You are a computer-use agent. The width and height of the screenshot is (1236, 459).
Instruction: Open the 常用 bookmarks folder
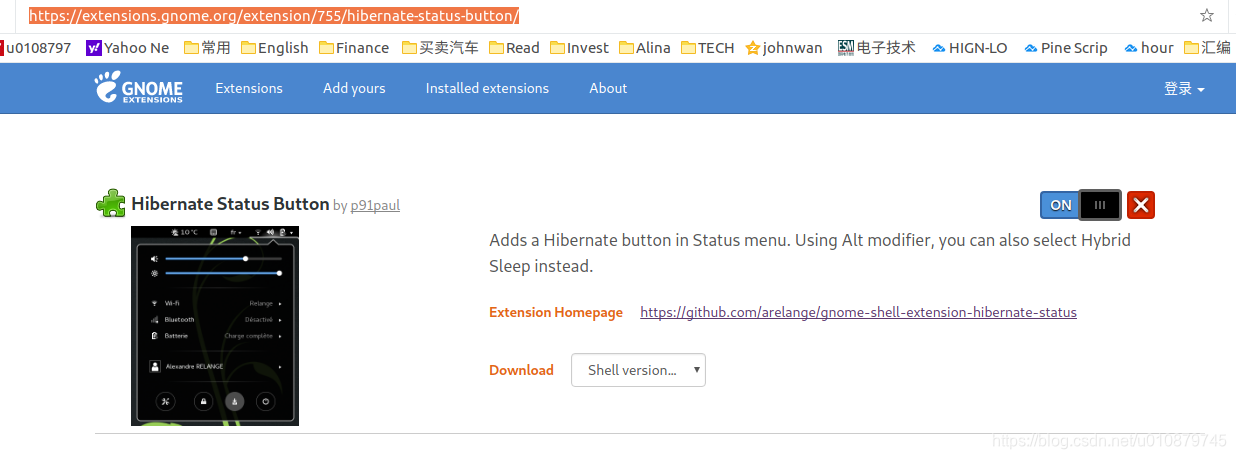206,47
